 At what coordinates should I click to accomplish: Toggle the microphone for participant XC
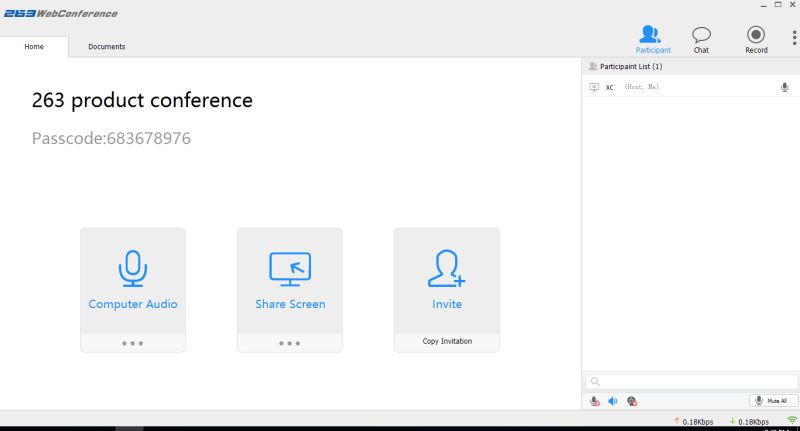[785, 88]
